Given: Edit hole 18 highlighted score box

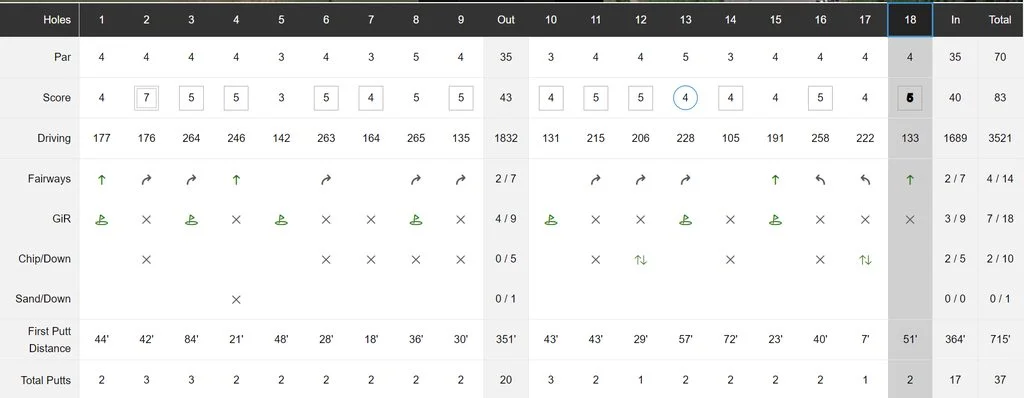Looking at the screenshot, I should [910, 98].
